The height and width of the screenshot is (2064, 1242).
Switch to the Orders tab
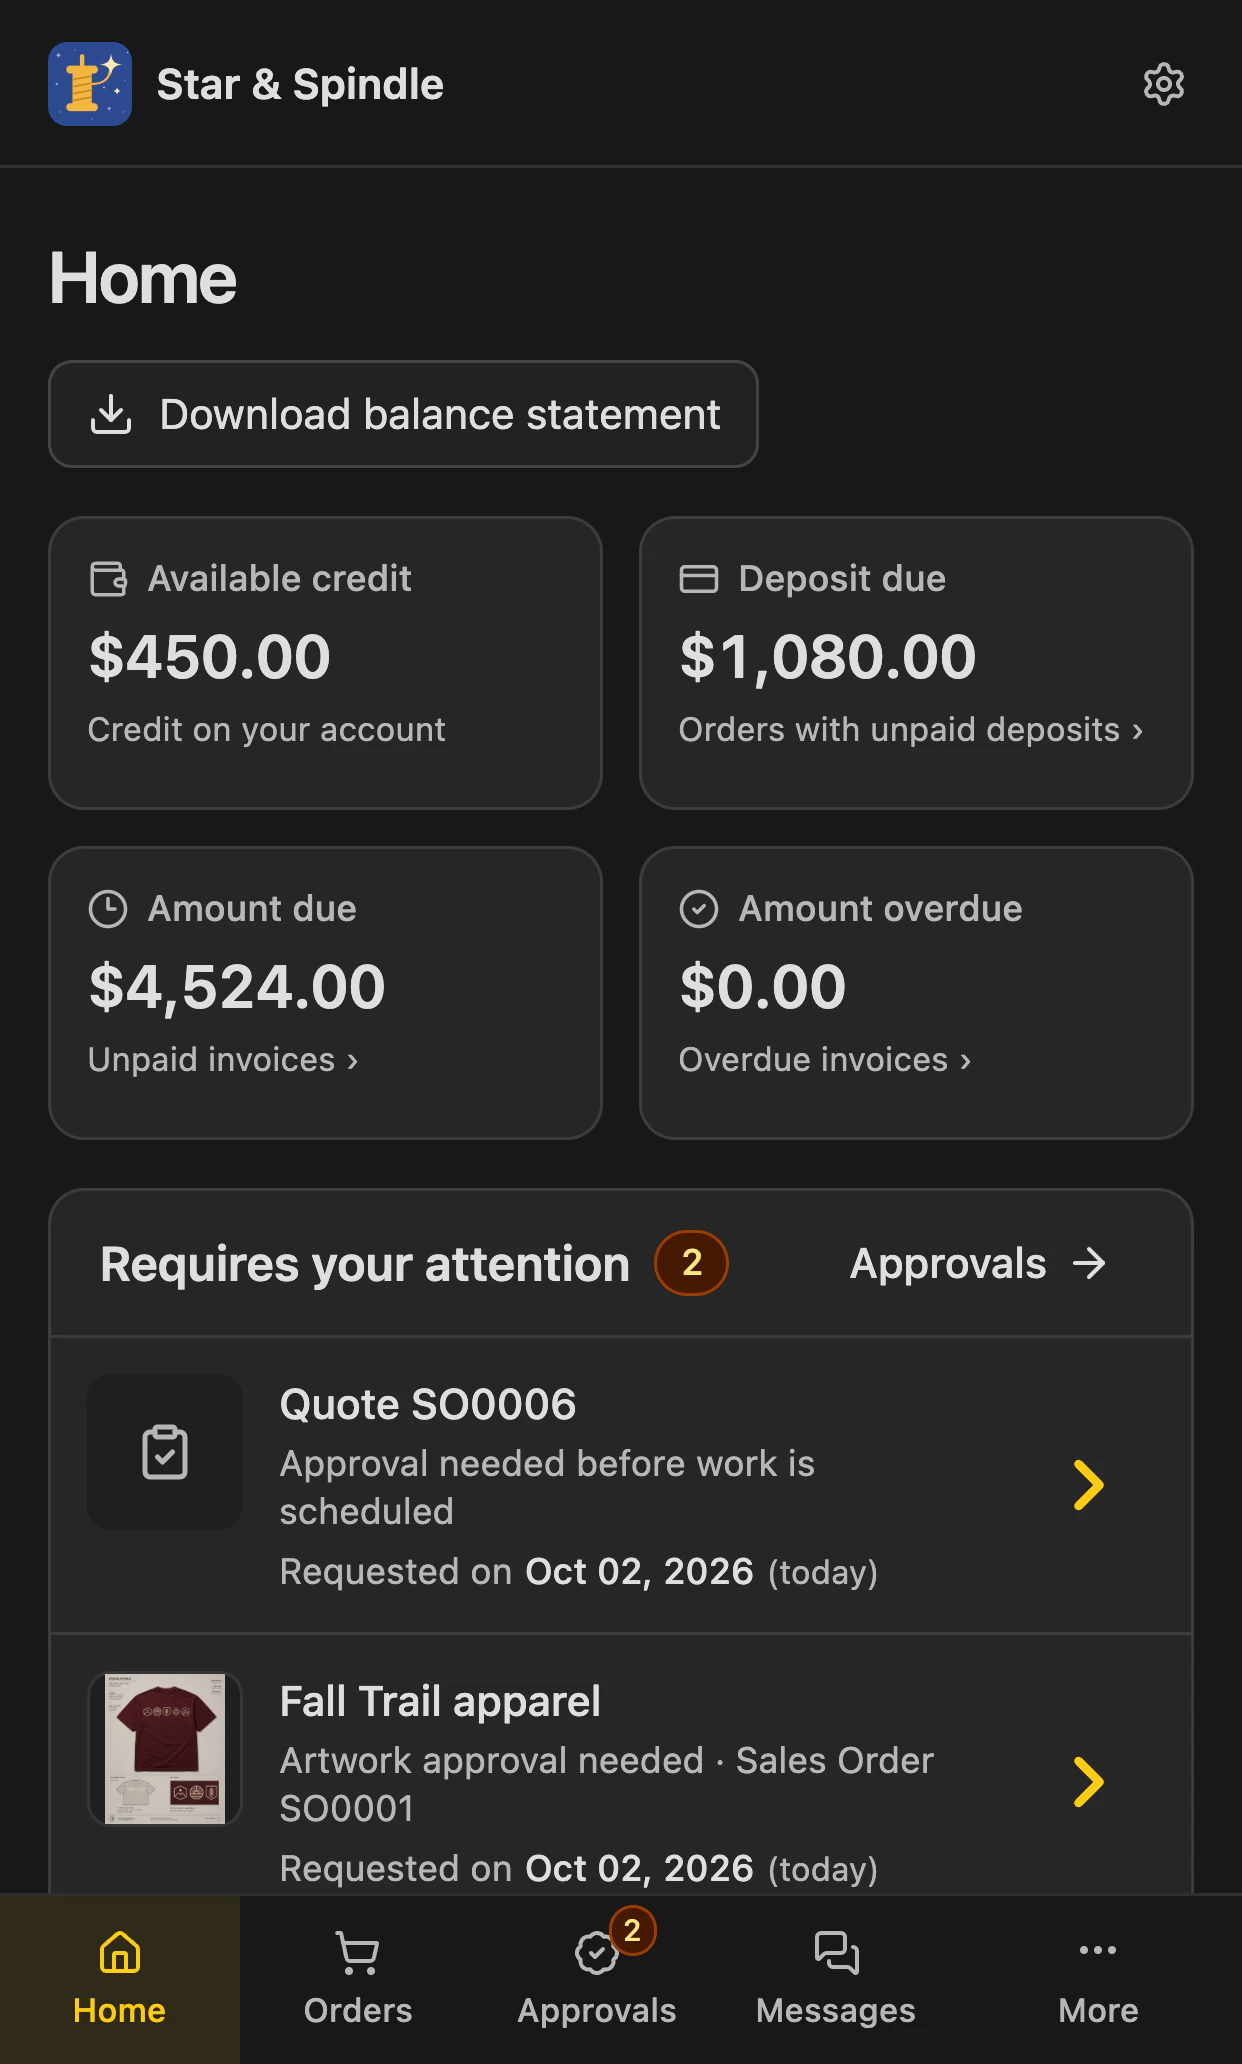(358, 1979)
